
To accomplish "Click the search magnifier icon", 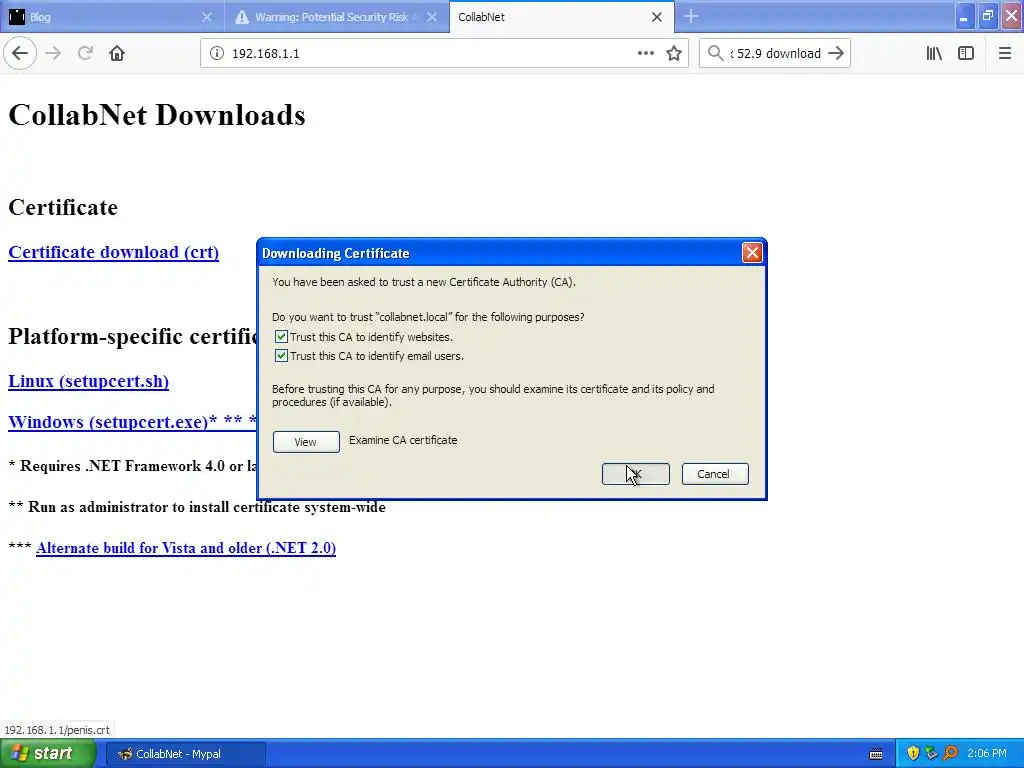I will [x=716, y=54].
